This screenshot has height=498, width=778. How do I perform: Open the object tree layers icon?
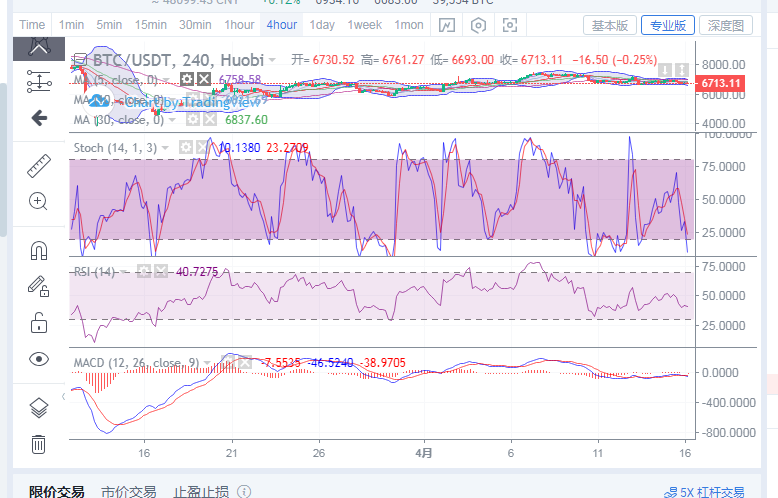pos(39,408)
